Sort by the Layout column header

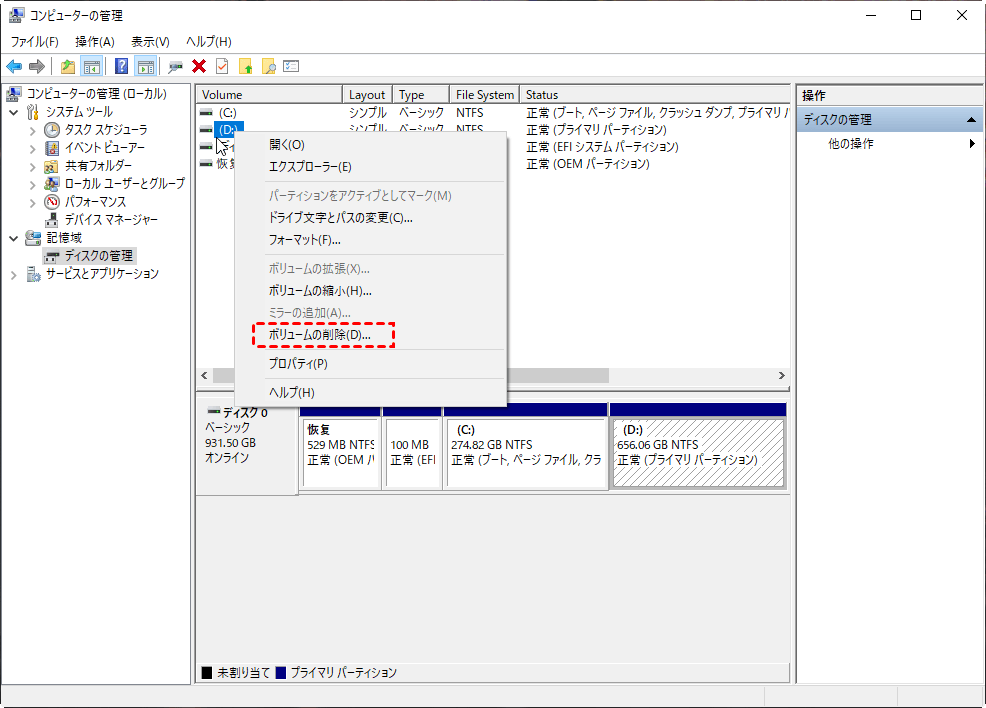tap(367, 94)
